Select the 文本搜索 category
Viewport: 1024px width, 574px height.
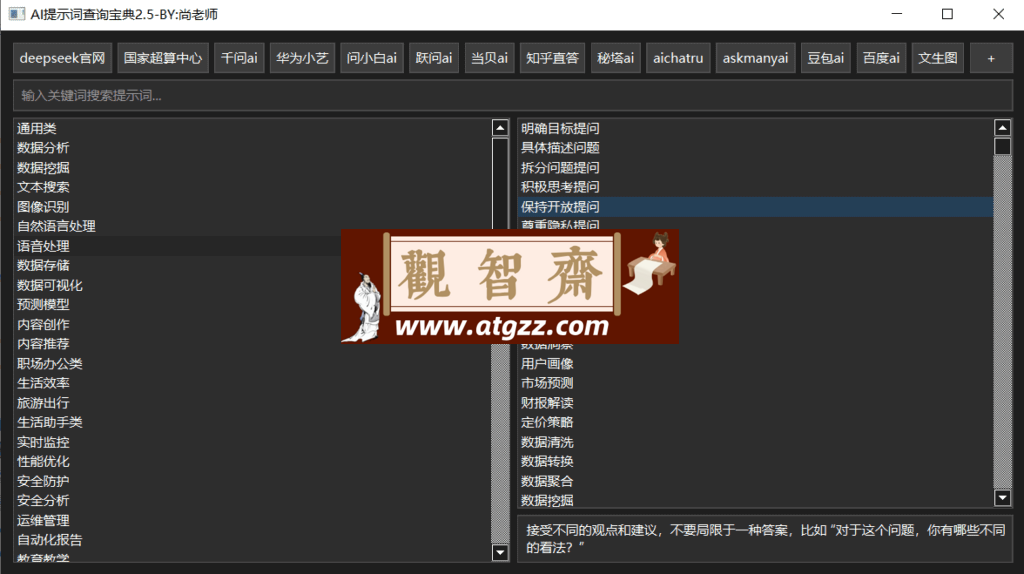click(252, 187)
